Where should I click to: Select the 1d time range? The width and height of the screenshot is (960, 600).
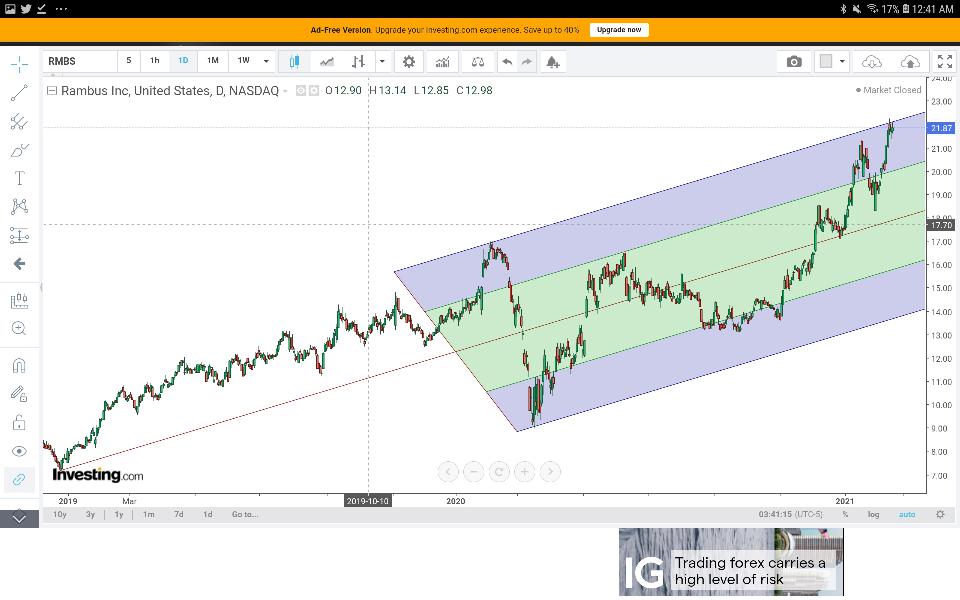point(208,514)
